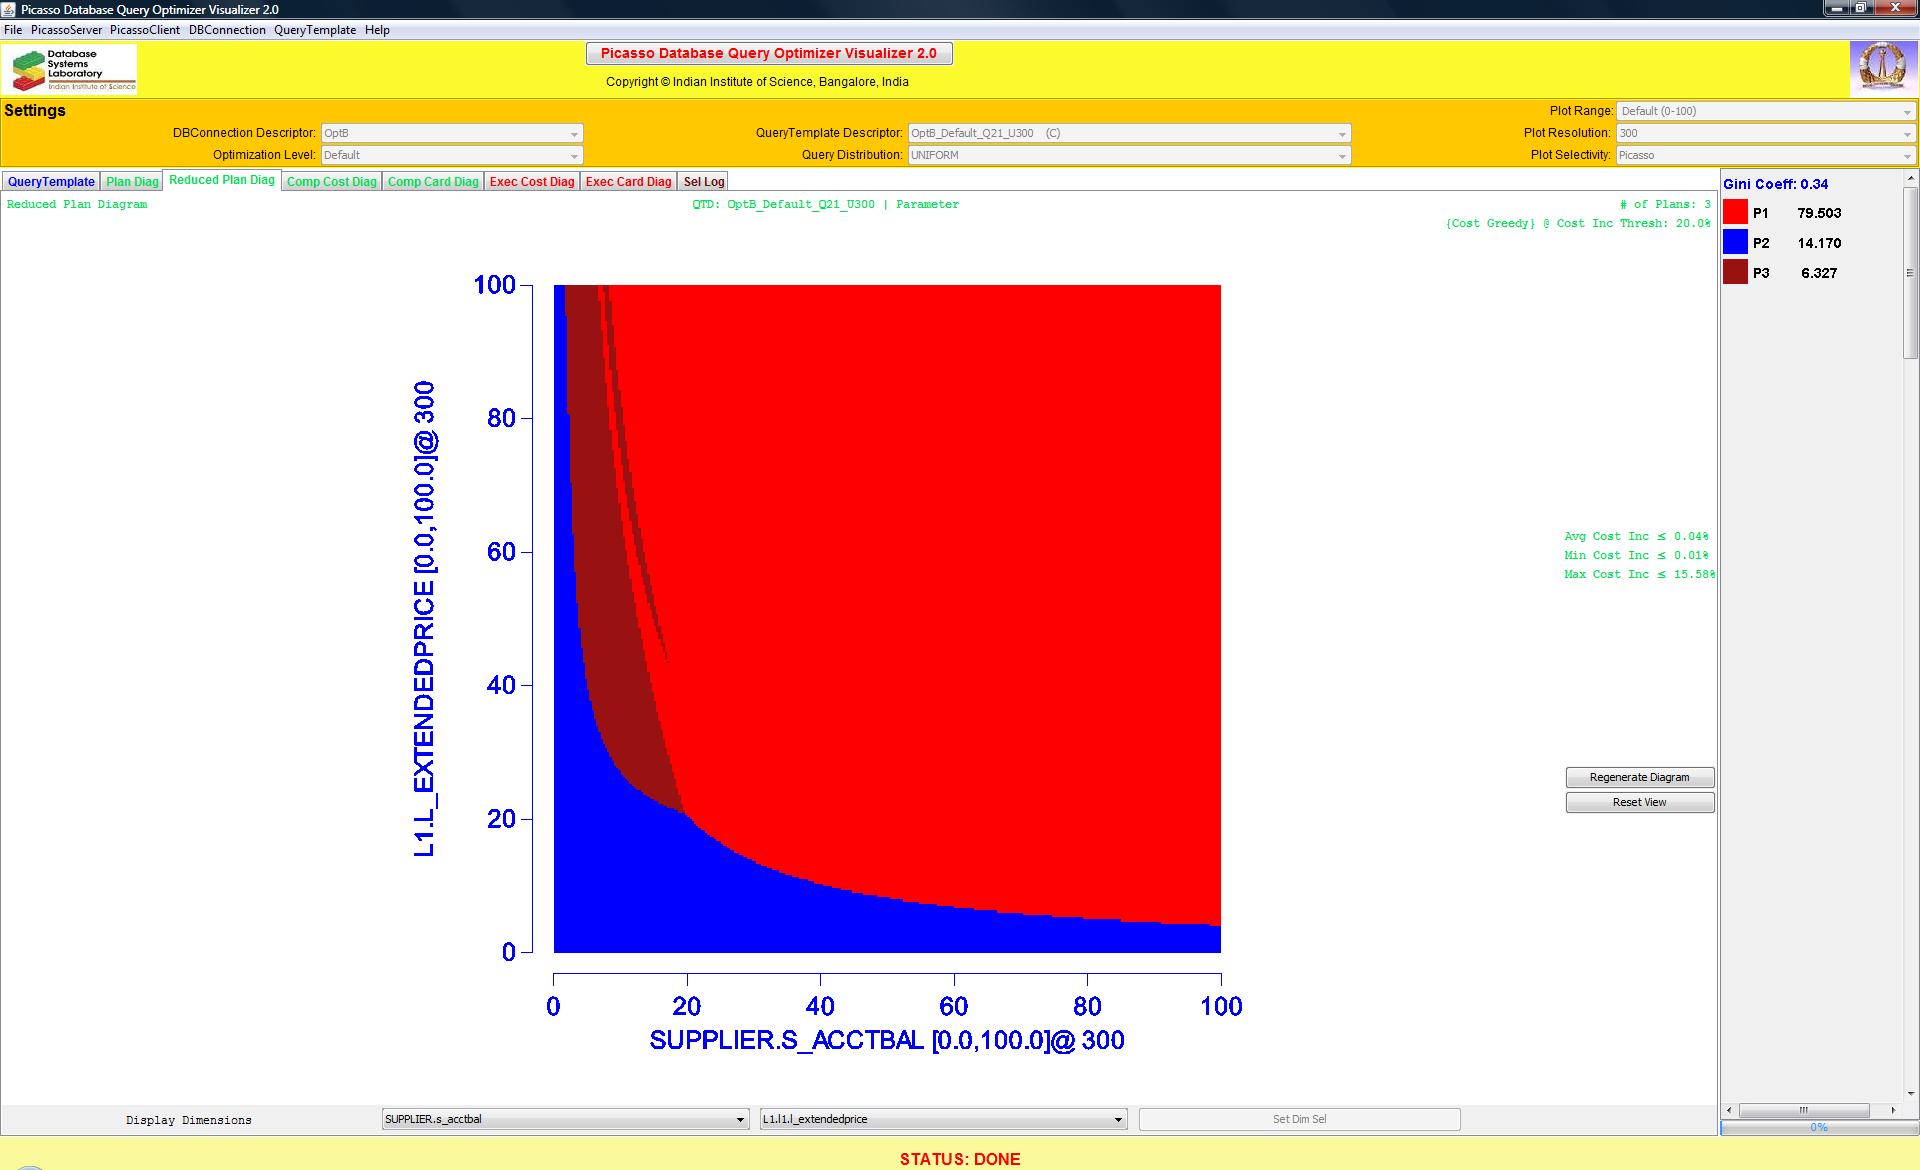
Task: Click the Set Dim Sel button
Action: (x=1299, y=1119)
